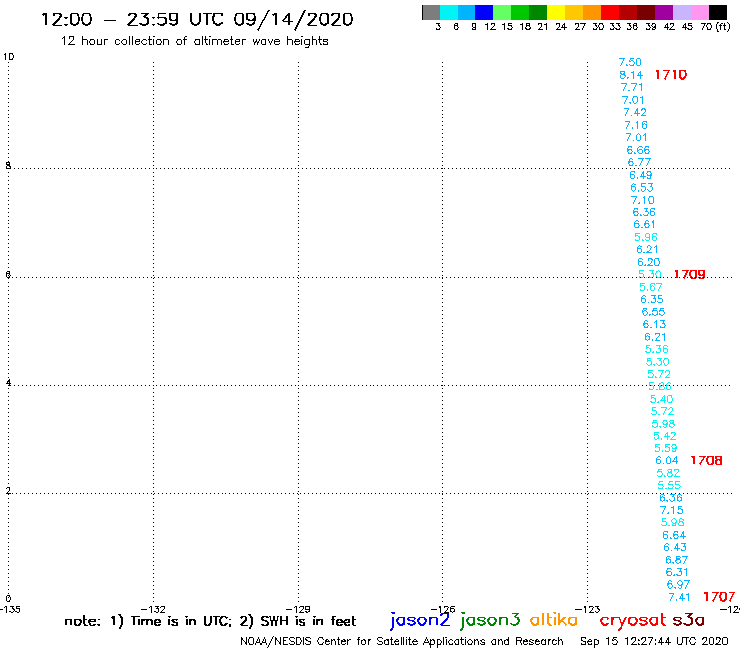
Task: Click the gray swatch in the color scale
Action: tap(431, 12)
